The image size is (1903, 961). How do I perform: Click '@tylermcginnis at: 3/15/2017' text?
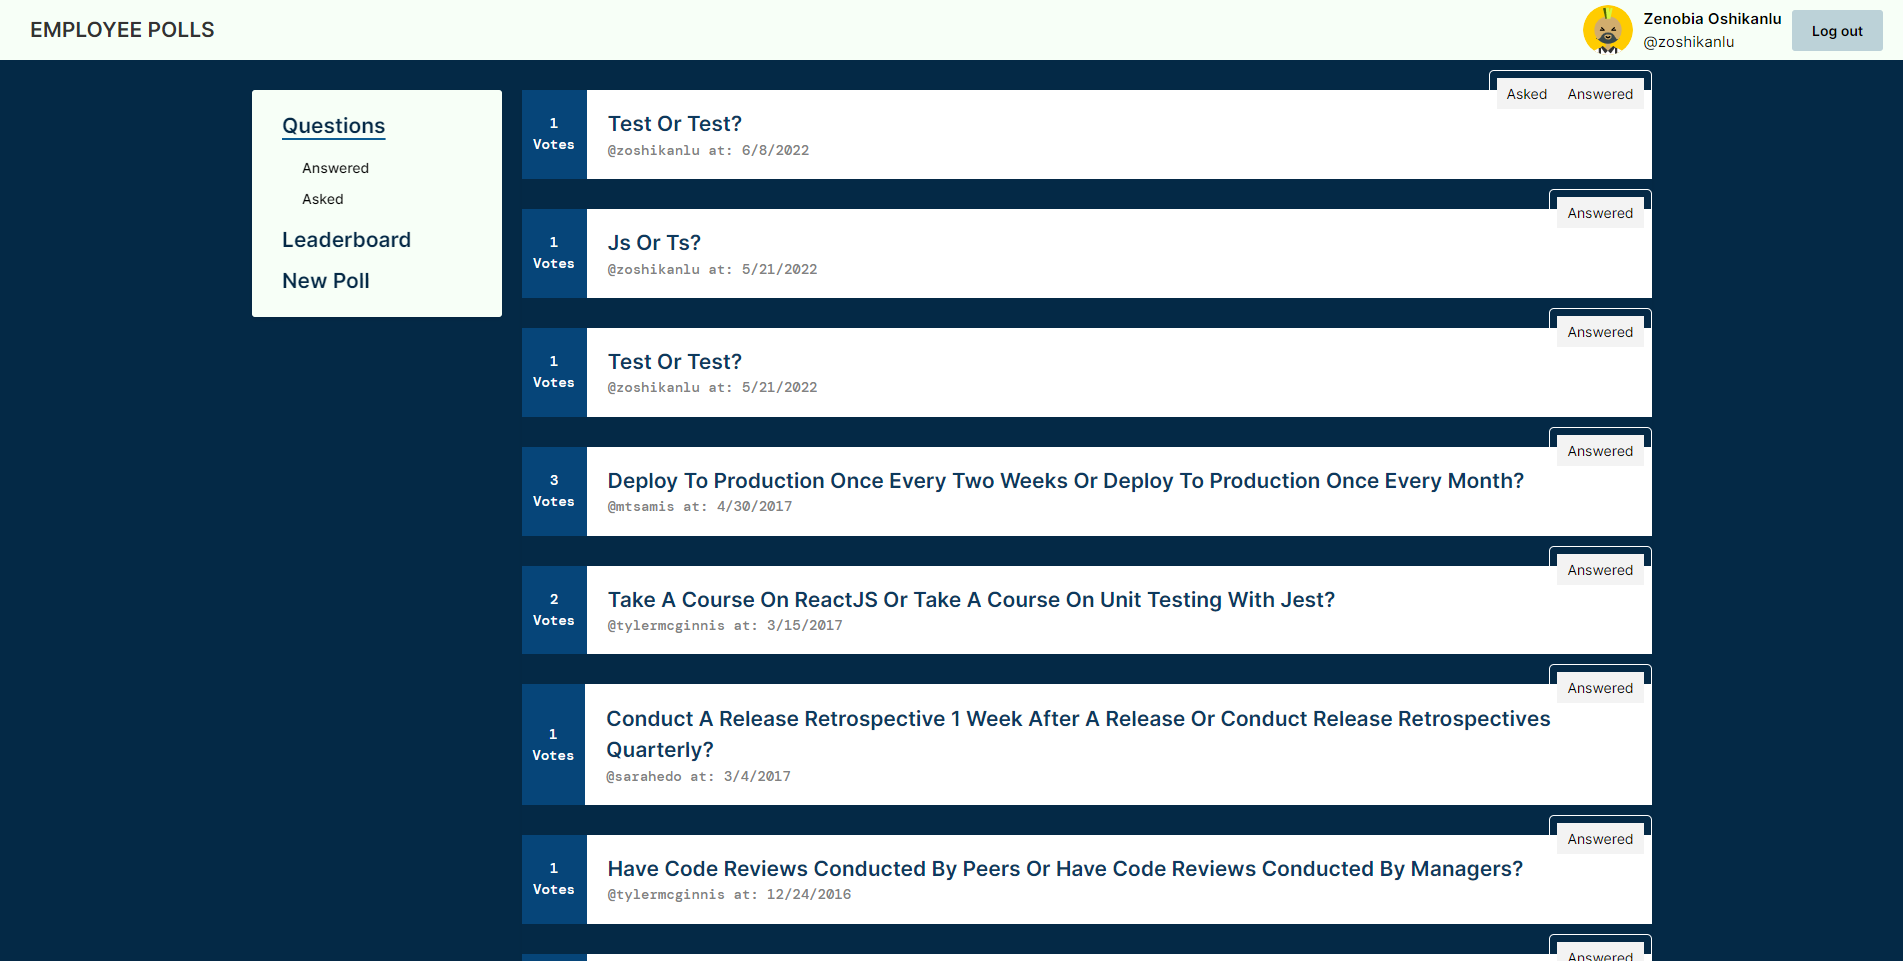click(725, 626)
